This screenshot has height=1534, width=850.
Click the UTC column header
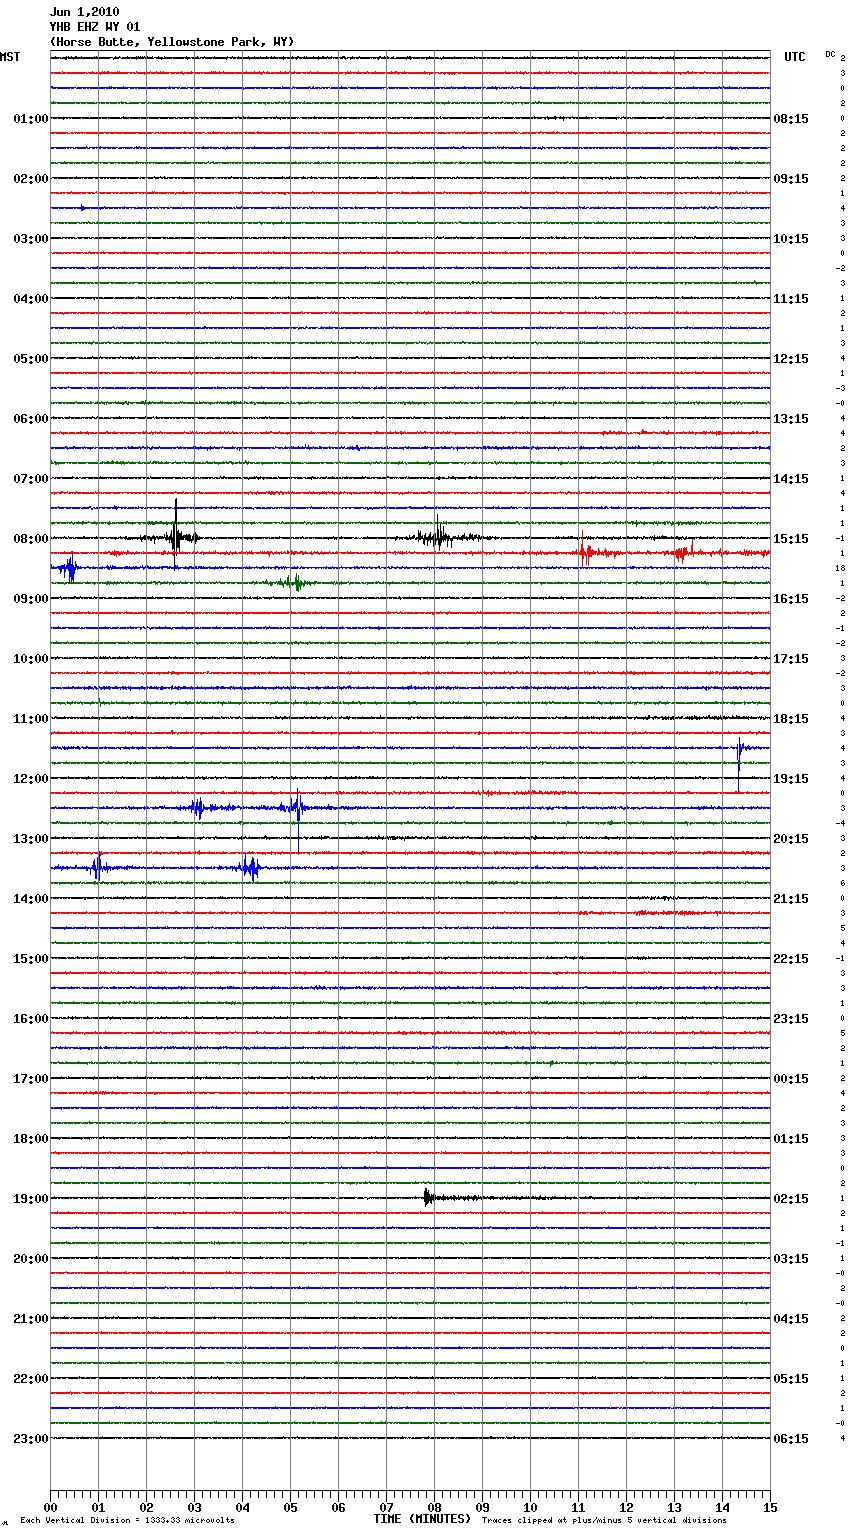794,57
